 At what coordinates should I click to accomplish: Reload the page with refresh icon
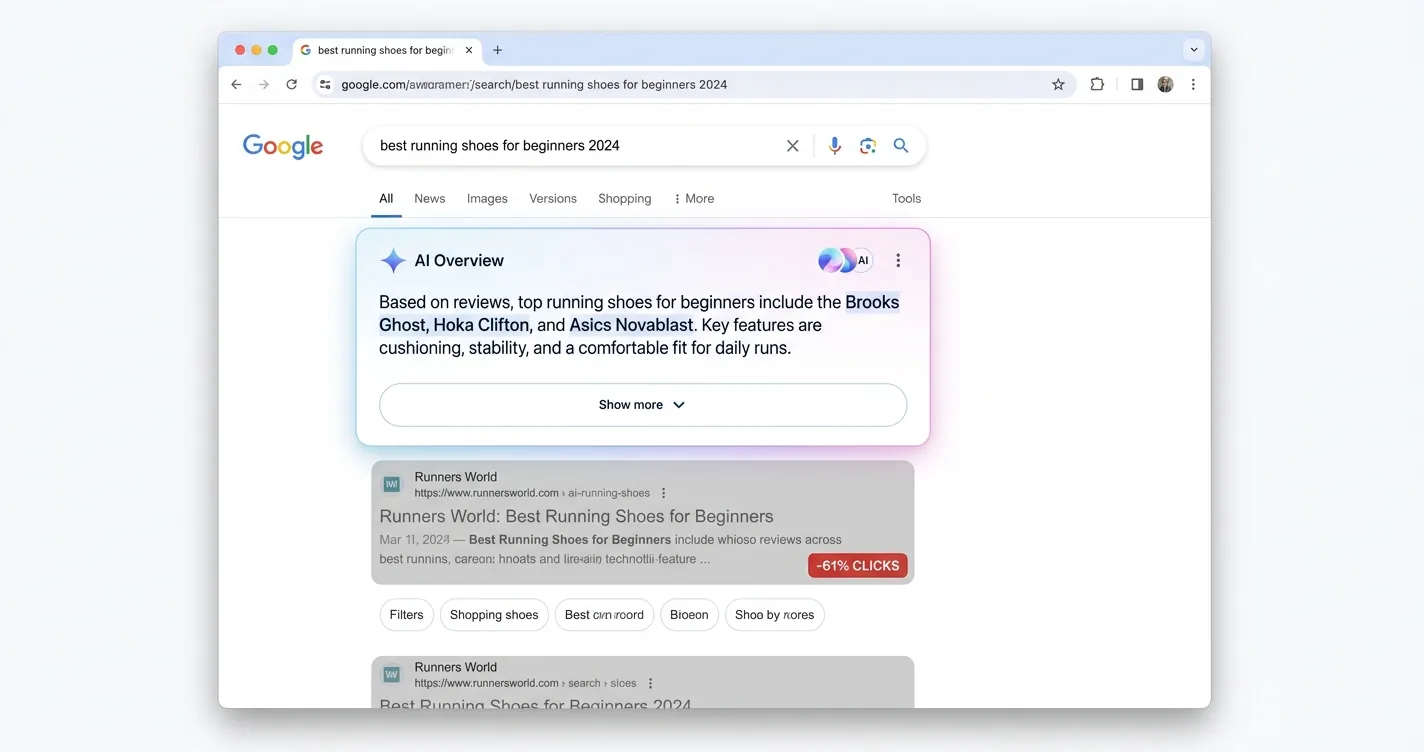(x=292, y=85)
